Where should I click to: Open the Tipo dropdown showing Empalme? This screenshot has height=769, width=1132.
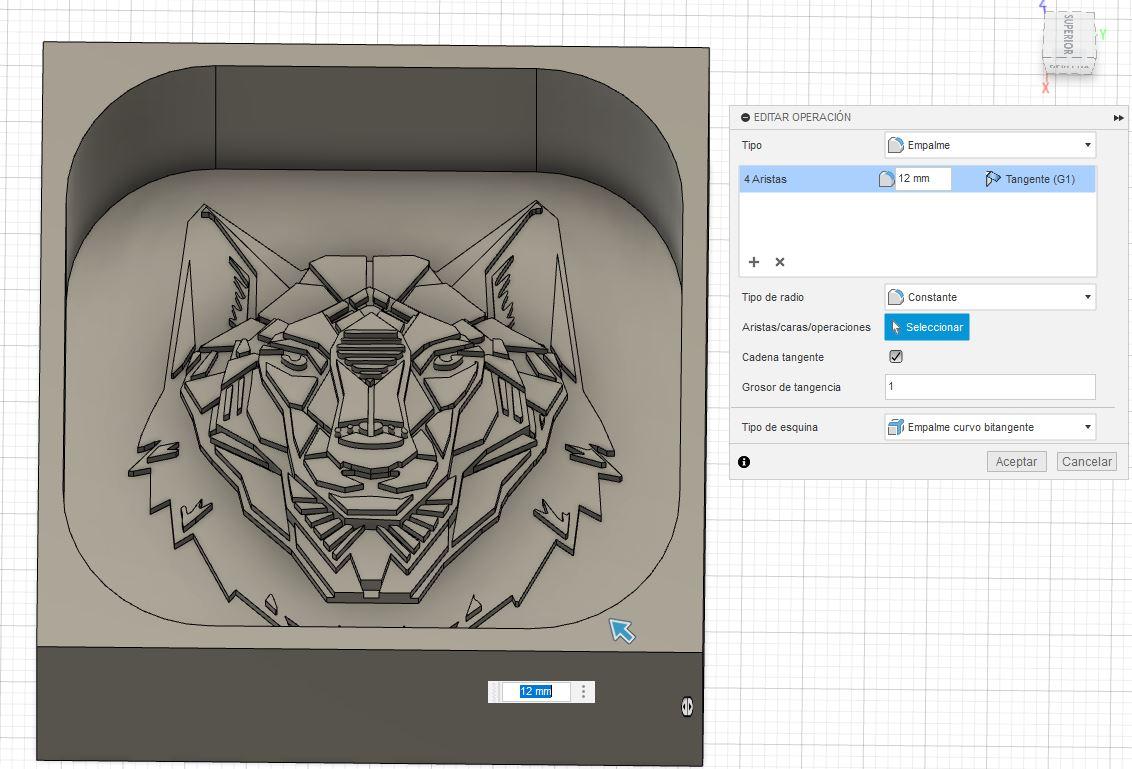pyautogui.click(x=989, y=145)
